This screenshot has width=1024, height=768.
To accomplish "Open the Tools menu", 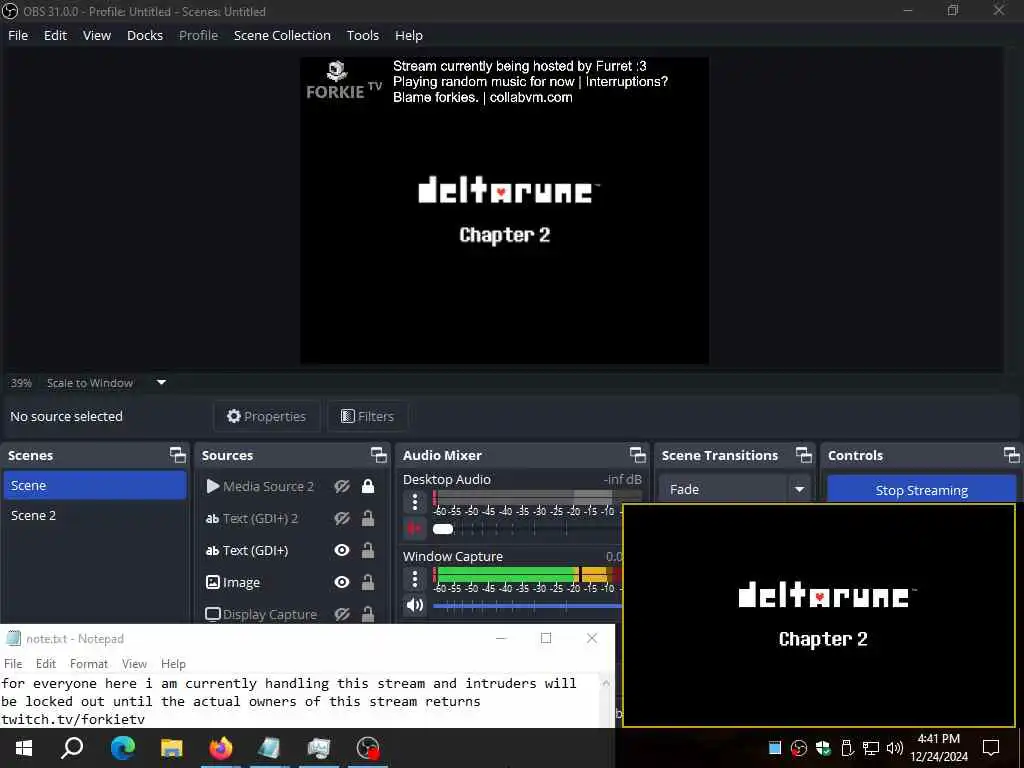I will [362, 35].
